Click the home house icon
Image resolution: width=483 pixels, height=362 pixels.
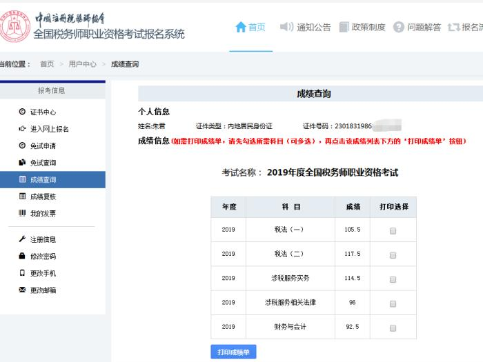[x=241, y=27]
